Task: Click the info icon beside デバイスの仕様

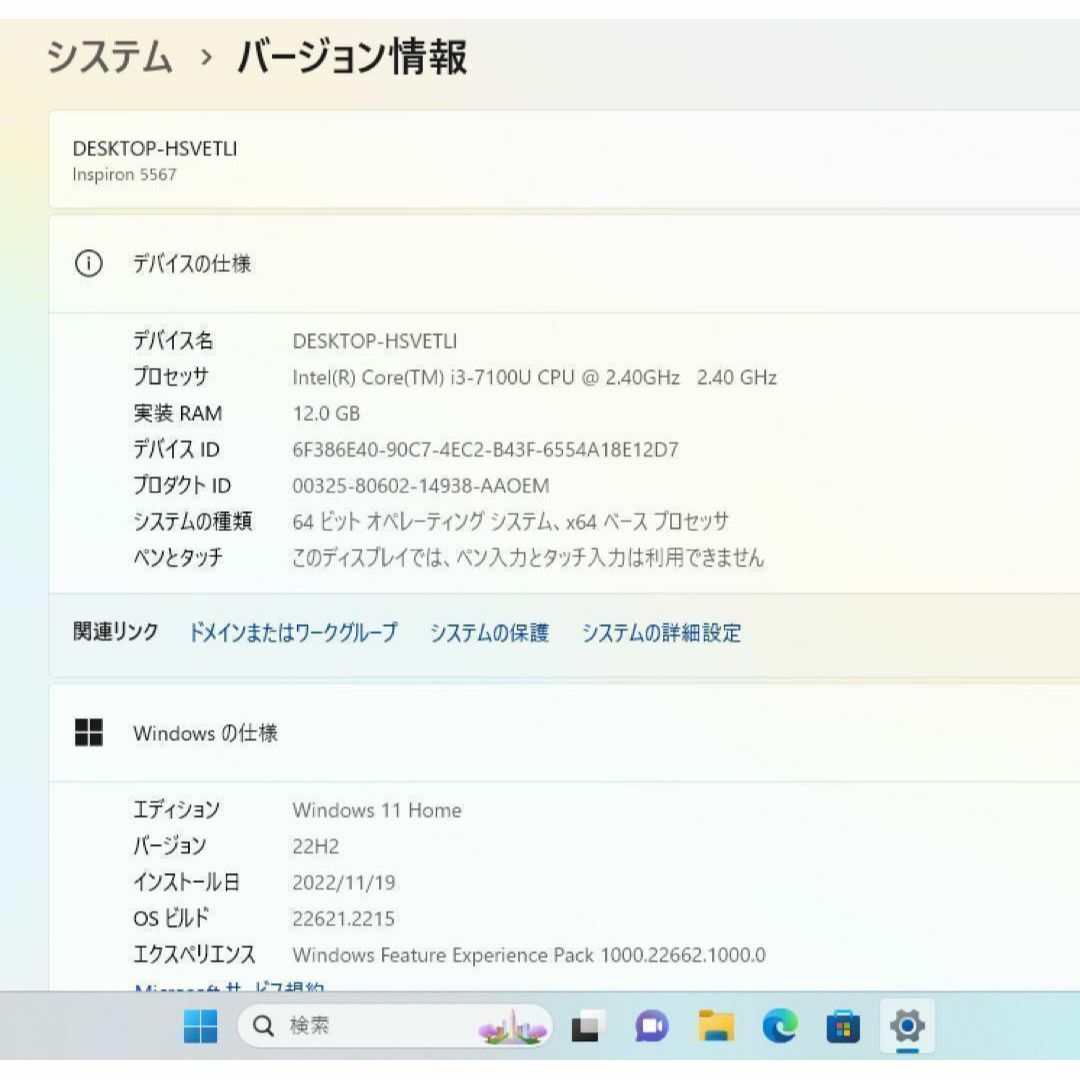Action: click(88, 263)
